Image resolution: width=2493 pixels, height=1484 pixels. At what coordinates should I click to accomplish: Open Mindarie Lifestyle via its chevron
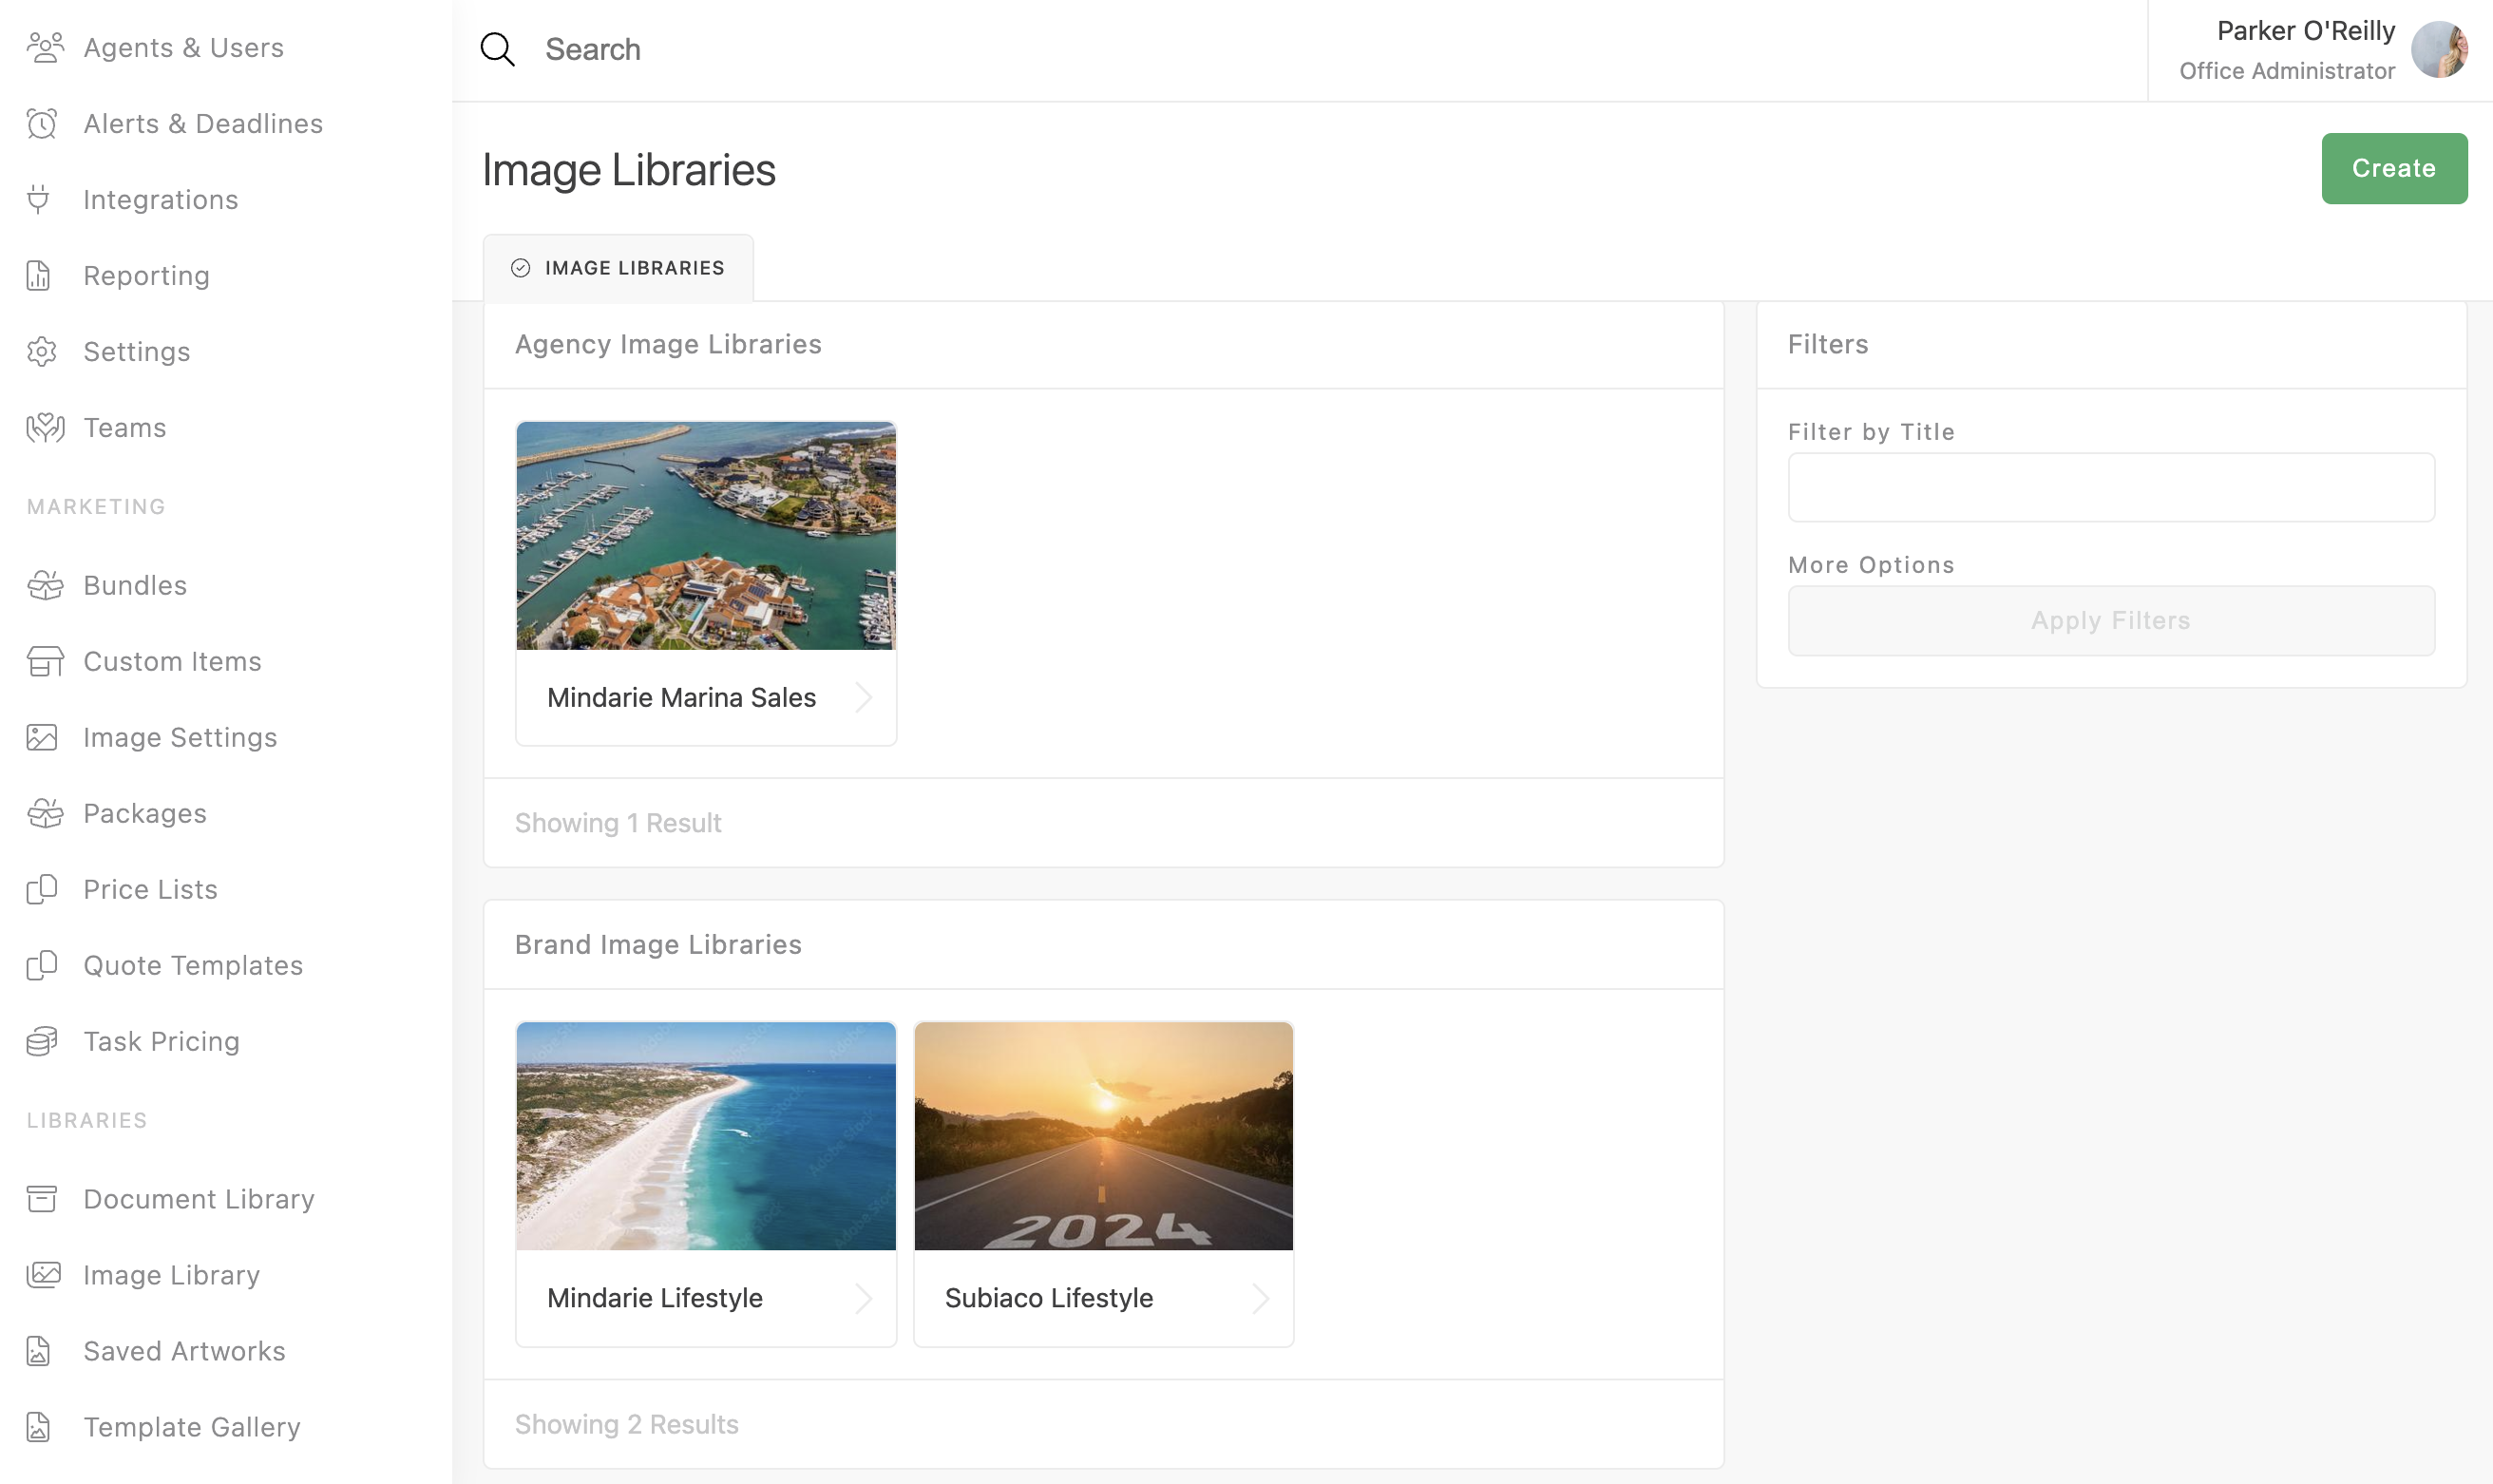(x=863, y=1298)
